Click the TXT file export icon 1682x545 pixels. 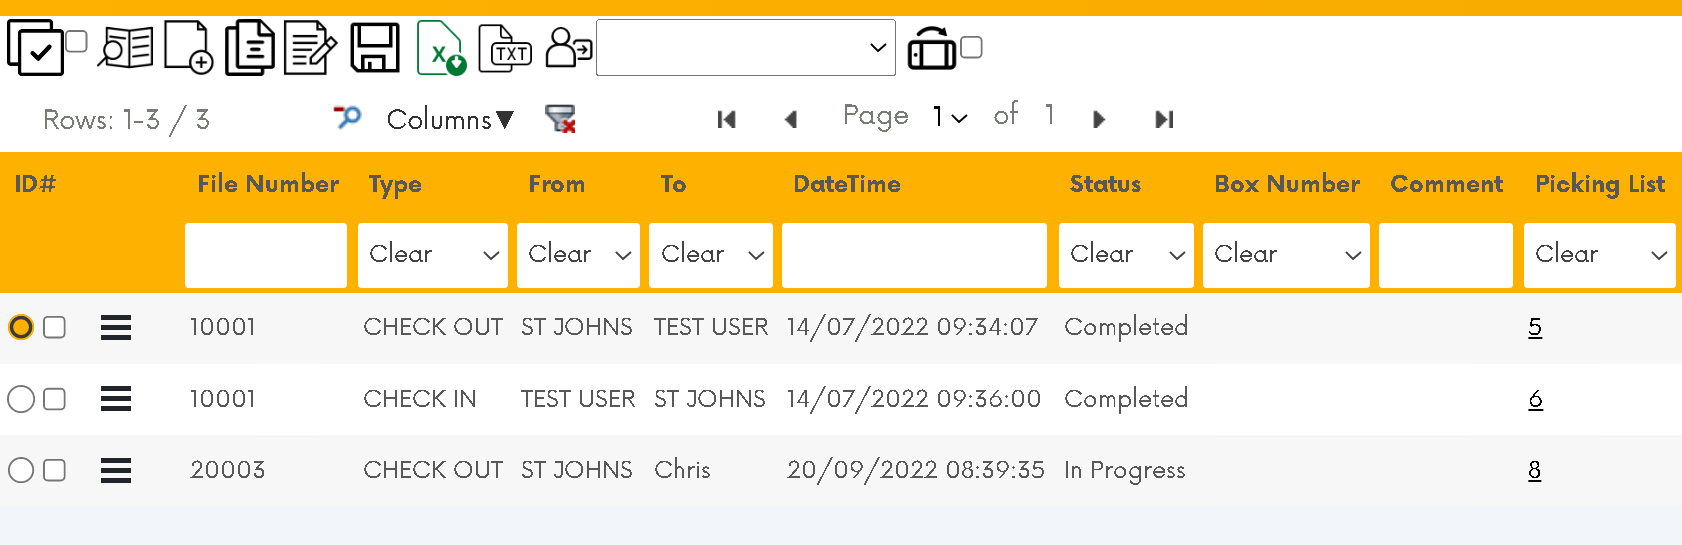(x=505, y=49)
